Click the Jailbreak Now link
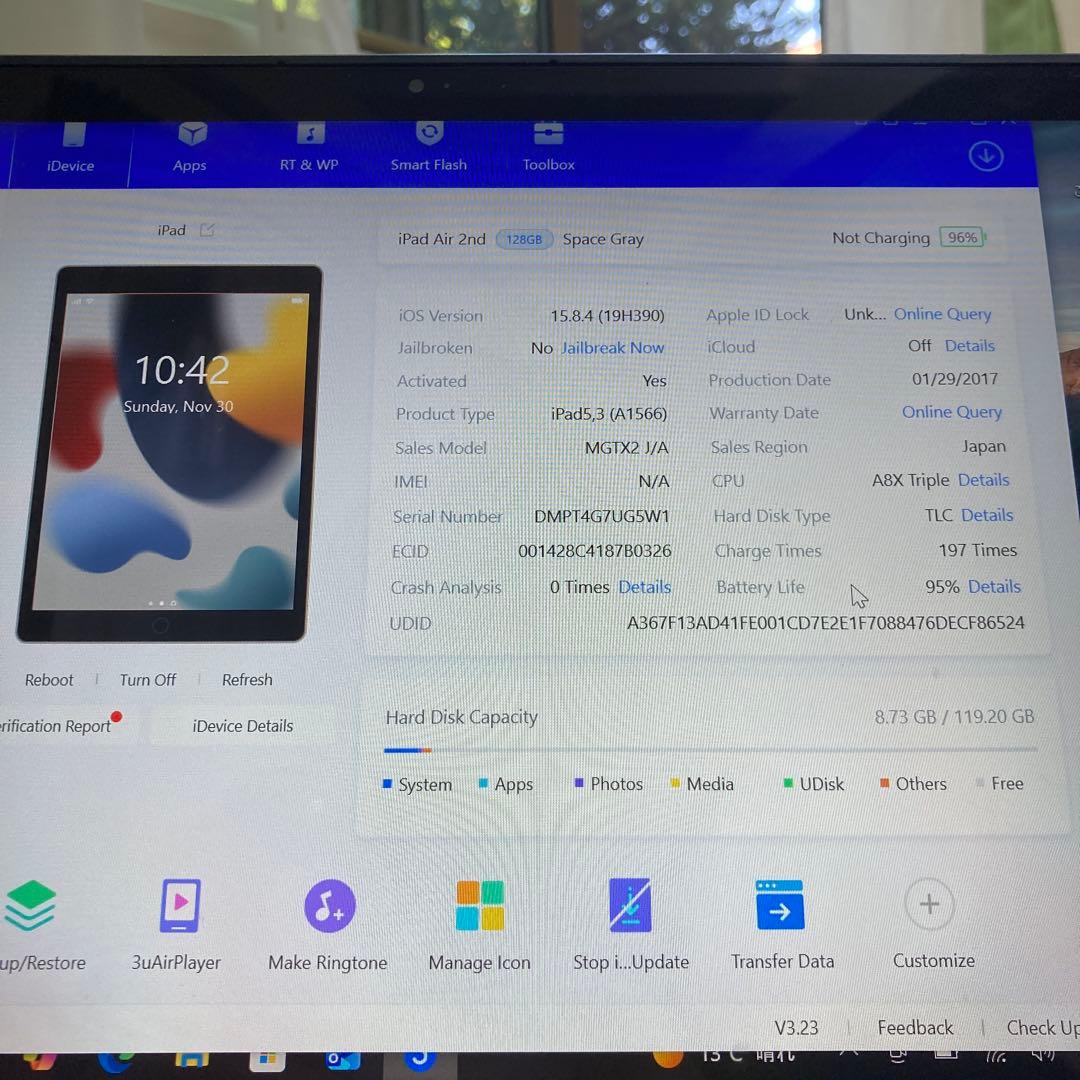This screenshot has height=1080, width=1080. pos(613,347)
